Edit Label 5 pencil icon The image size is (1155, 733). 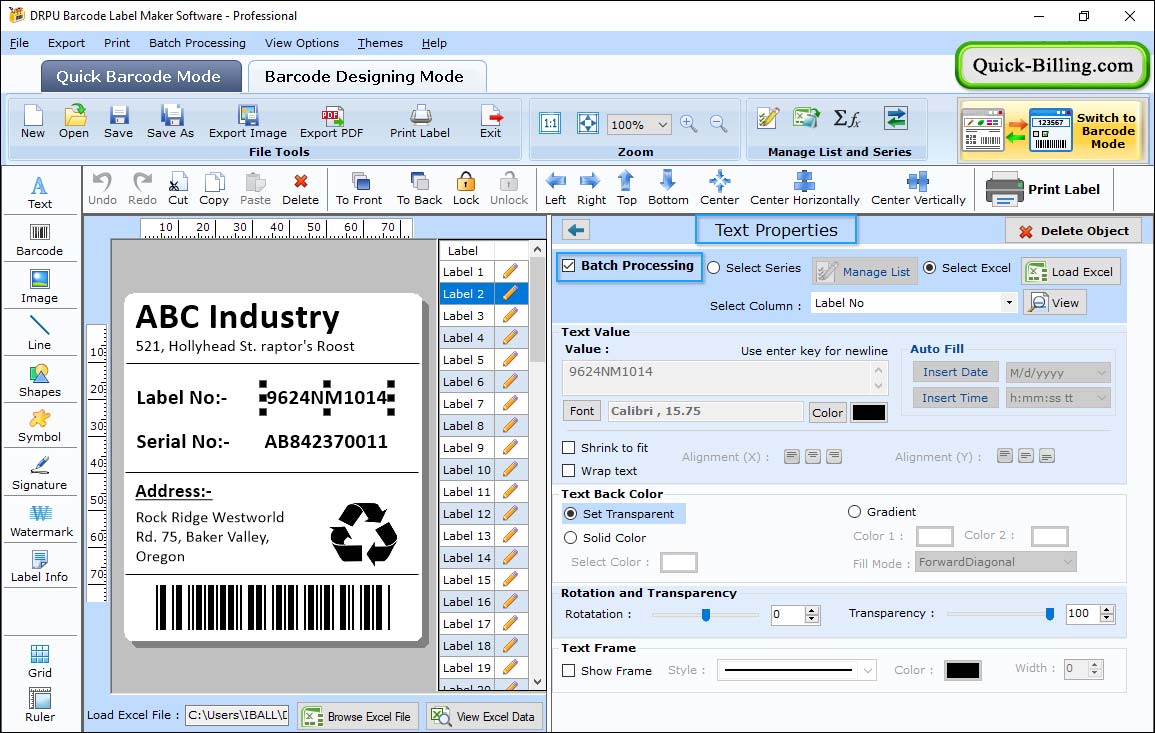point(510,360)
